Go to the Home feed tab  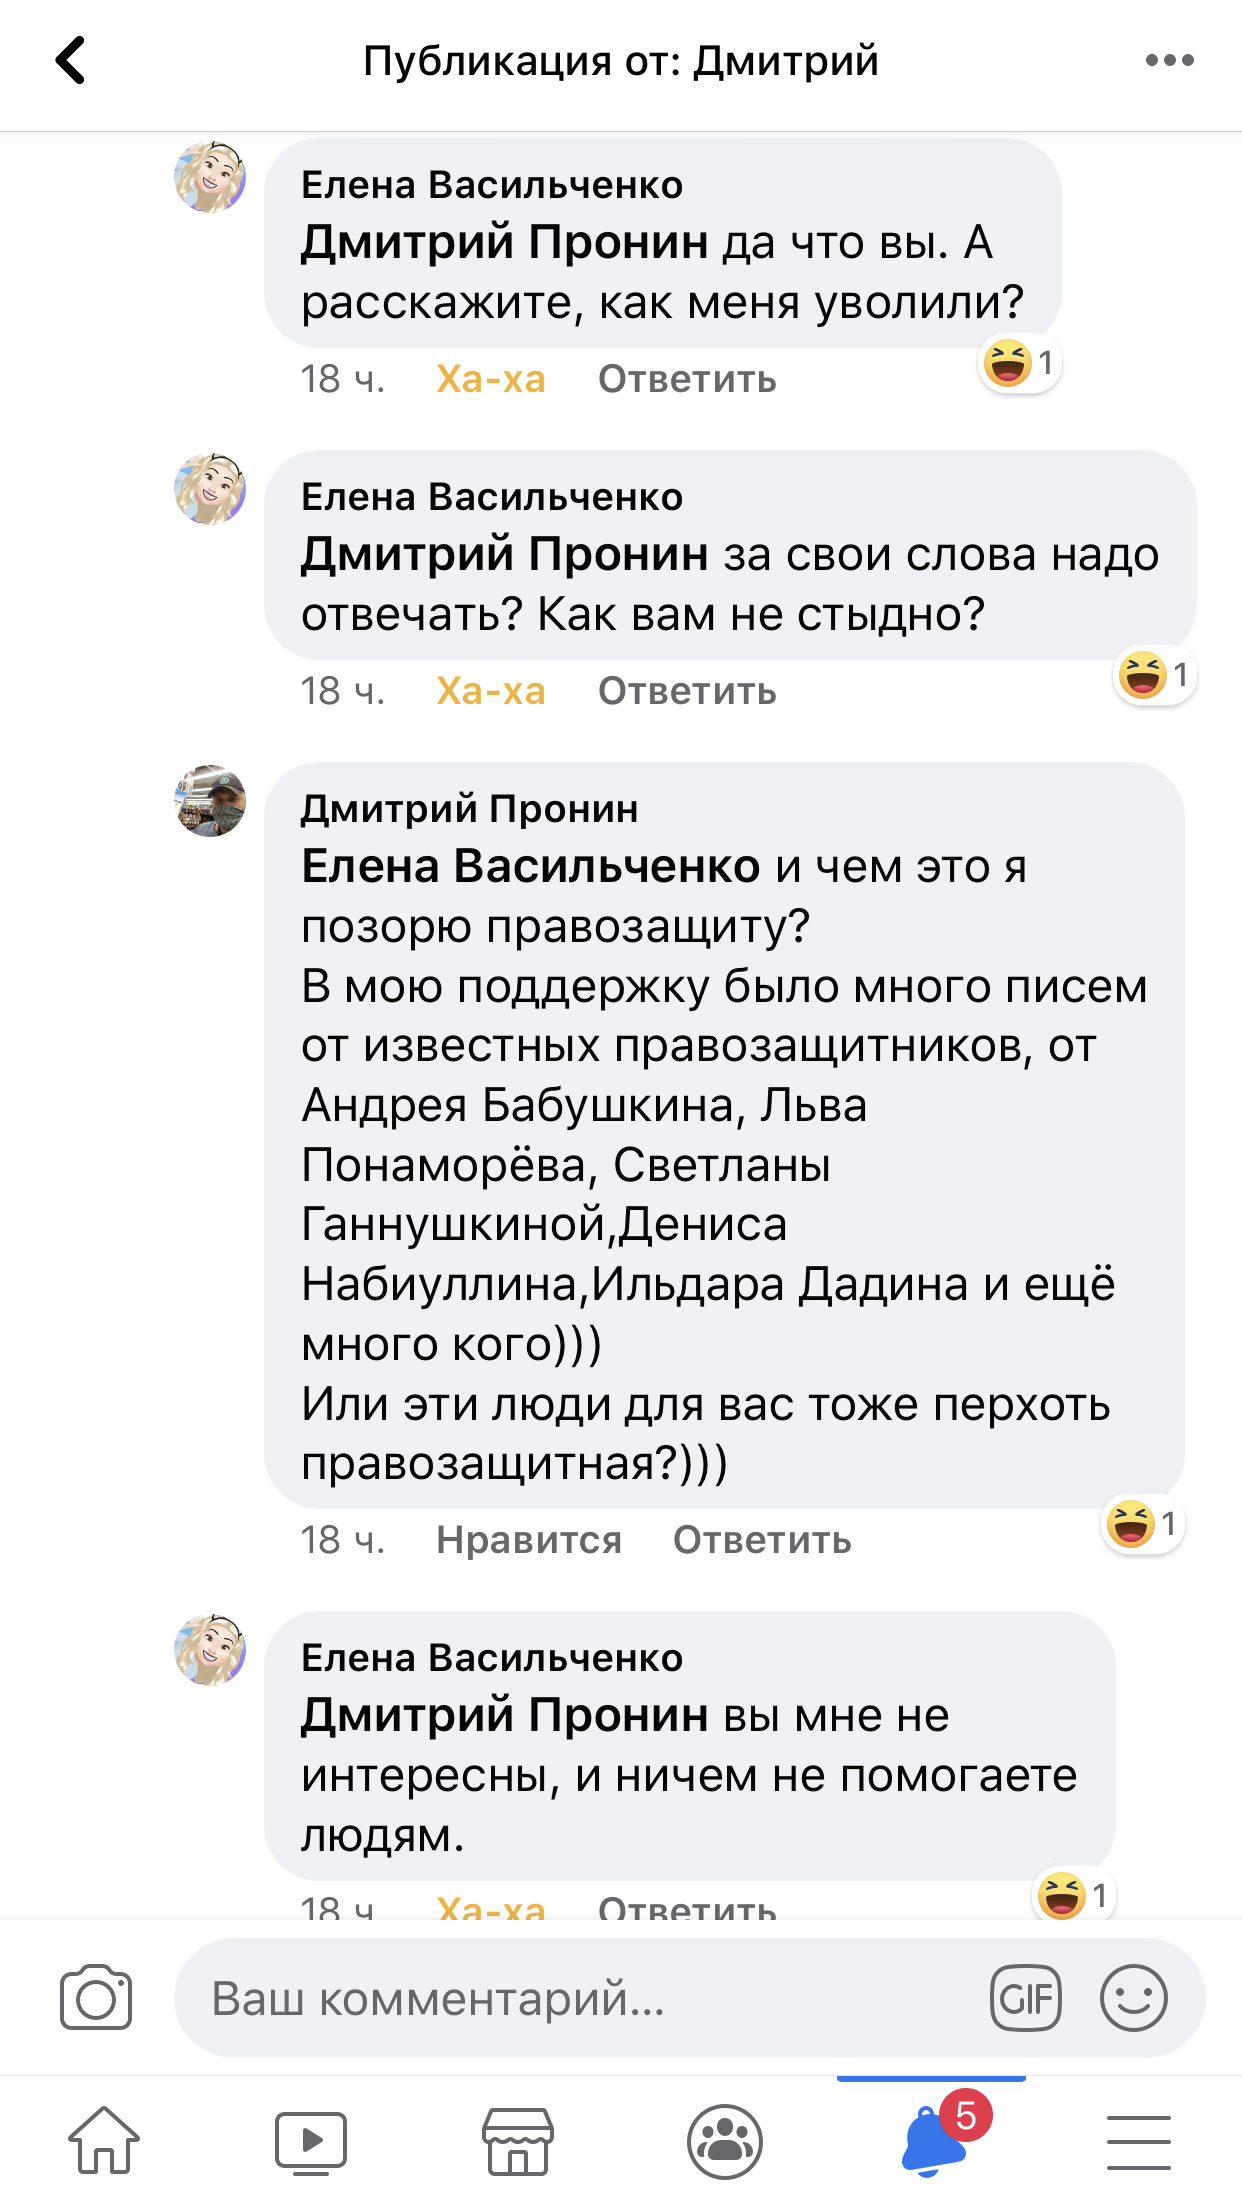(104, 2141)
